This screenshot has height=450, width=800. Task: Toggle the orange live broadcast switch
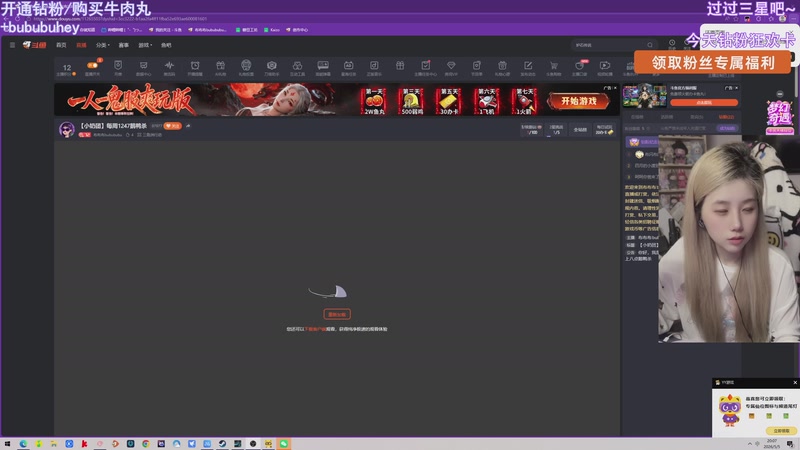click(92, 65)
